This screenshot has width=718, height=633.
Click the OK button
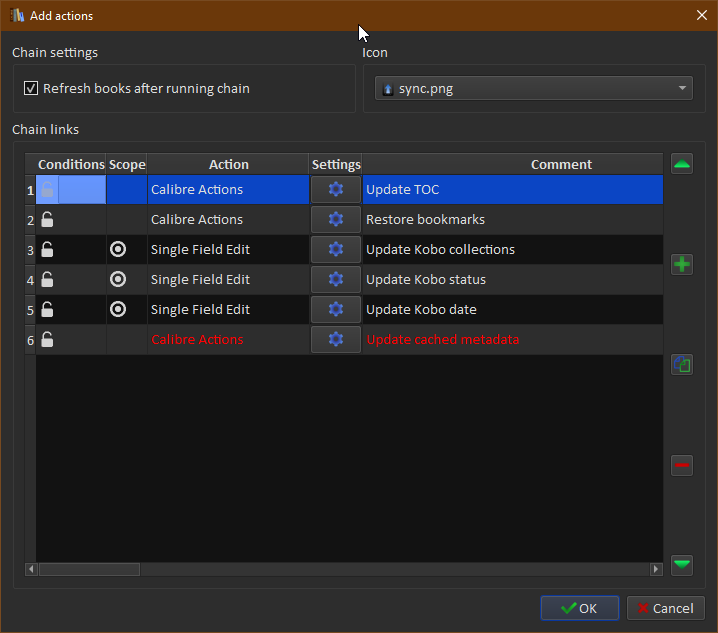(580, 608)
